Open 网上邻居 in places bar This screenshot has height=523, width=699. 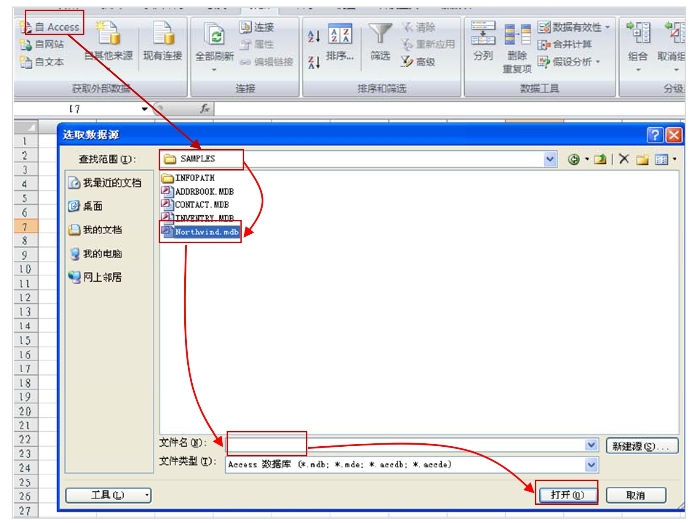click(95, 277)
